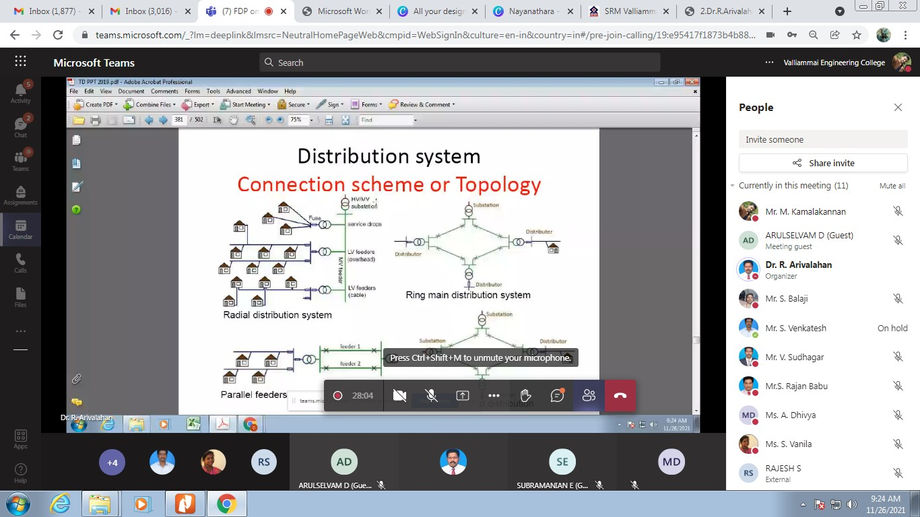Collapse Currently in this meeting list
Screen dimensions: 920x517
(732, 185)
